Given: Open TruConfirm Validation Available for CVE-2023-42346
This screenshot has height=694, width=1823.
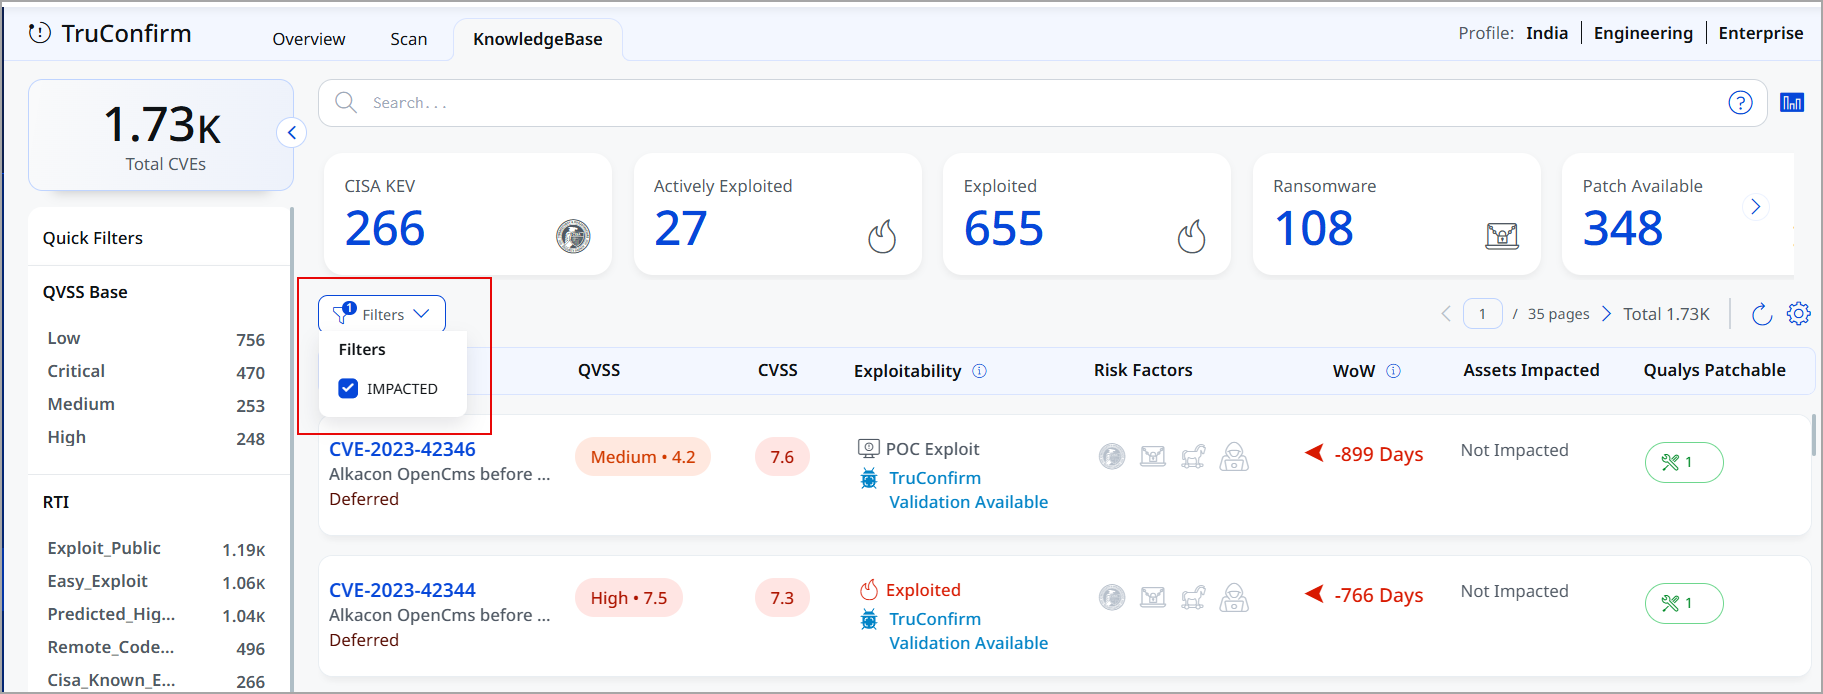Looking at the screenshot, I should point(968,490).
